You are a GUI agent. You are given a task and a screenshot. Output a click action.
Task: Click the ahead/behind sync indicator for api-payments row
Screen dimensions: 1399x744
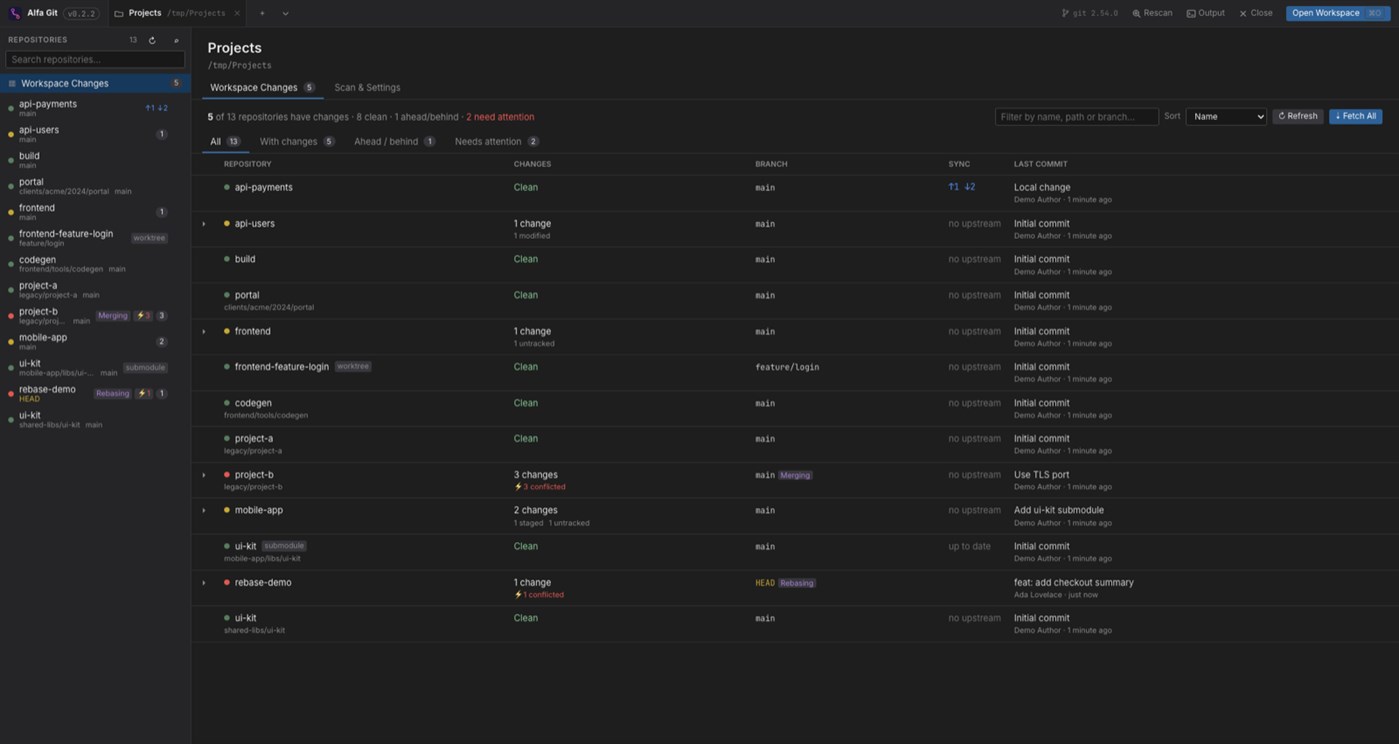click(x=962, y=187)
